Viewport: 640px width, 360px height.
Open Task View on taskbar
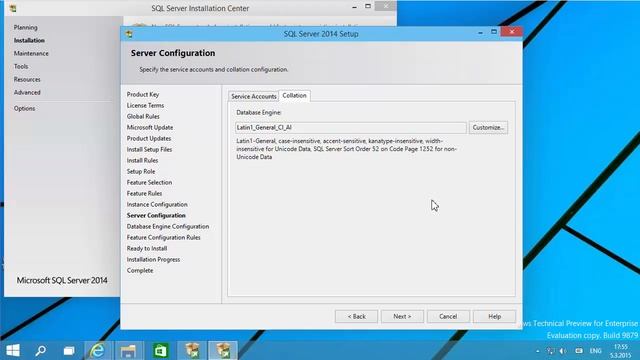69,351
